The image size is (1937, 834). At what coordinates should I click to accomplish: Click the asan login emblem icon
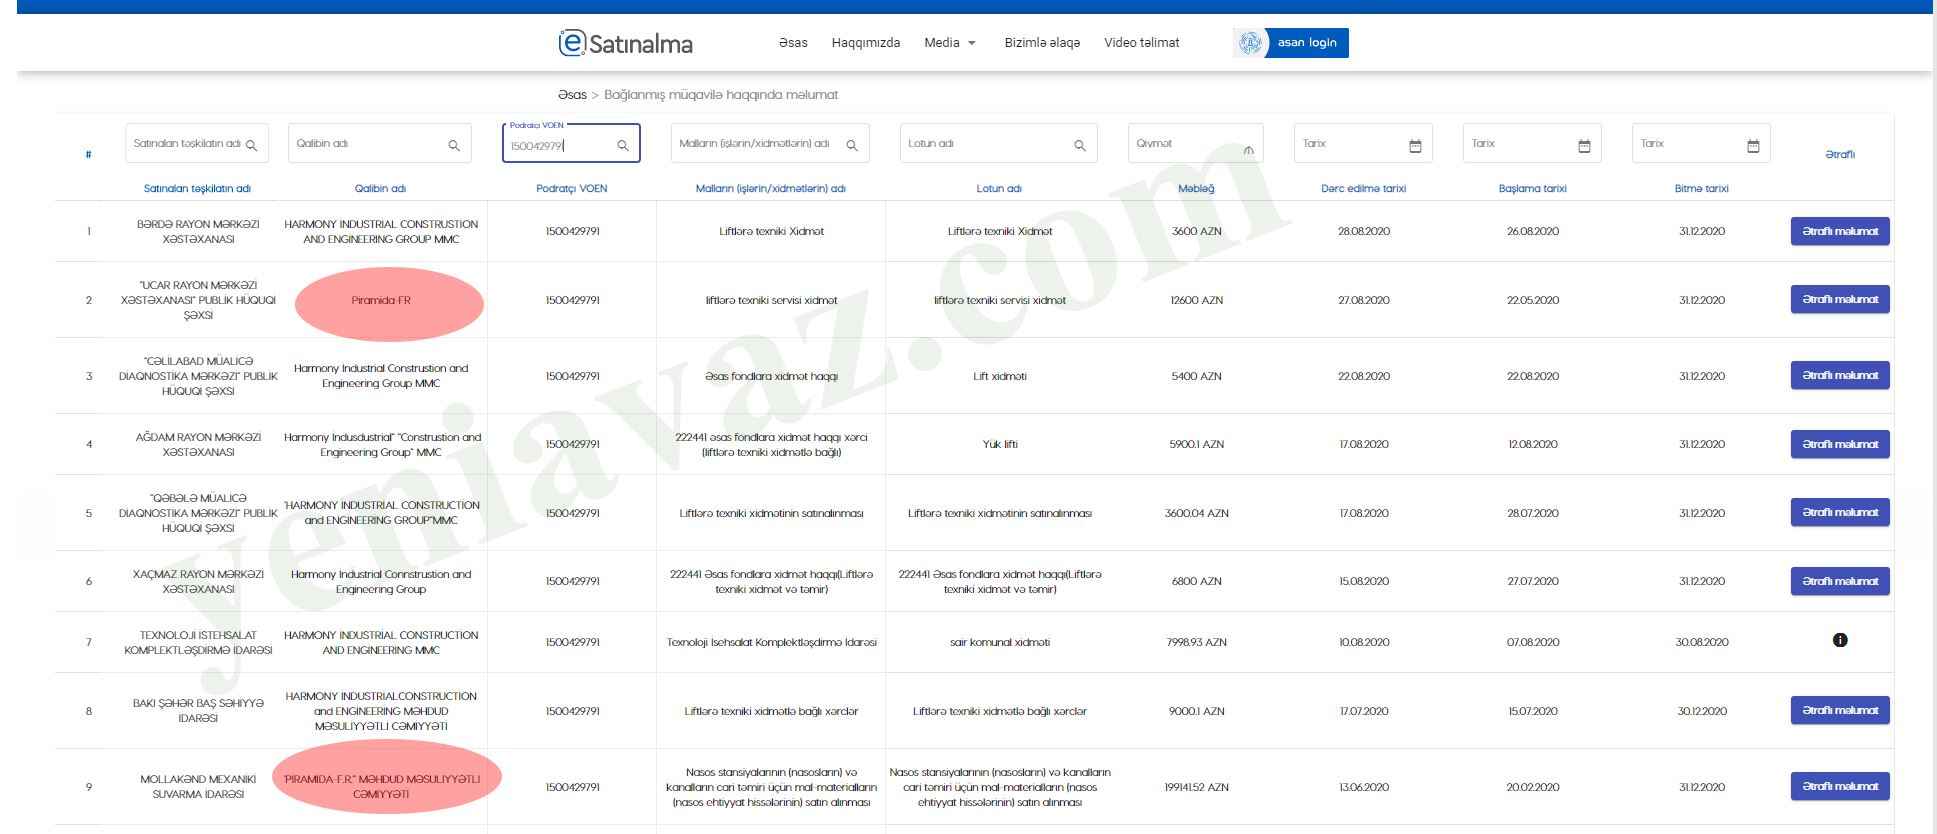pos(1250,43)
